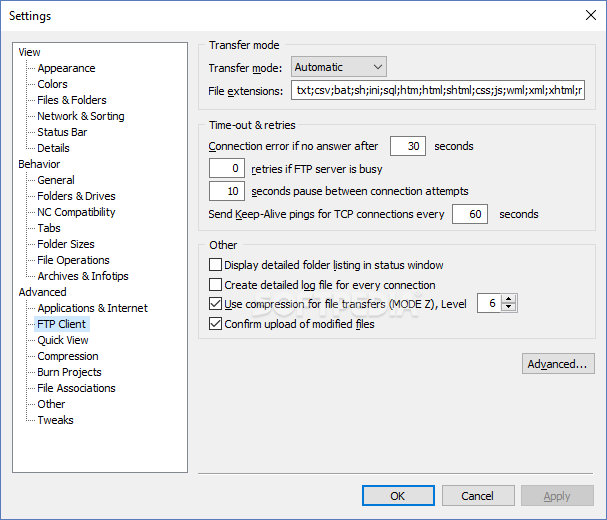Click the greyed Apply button

(x=557, y=496)
